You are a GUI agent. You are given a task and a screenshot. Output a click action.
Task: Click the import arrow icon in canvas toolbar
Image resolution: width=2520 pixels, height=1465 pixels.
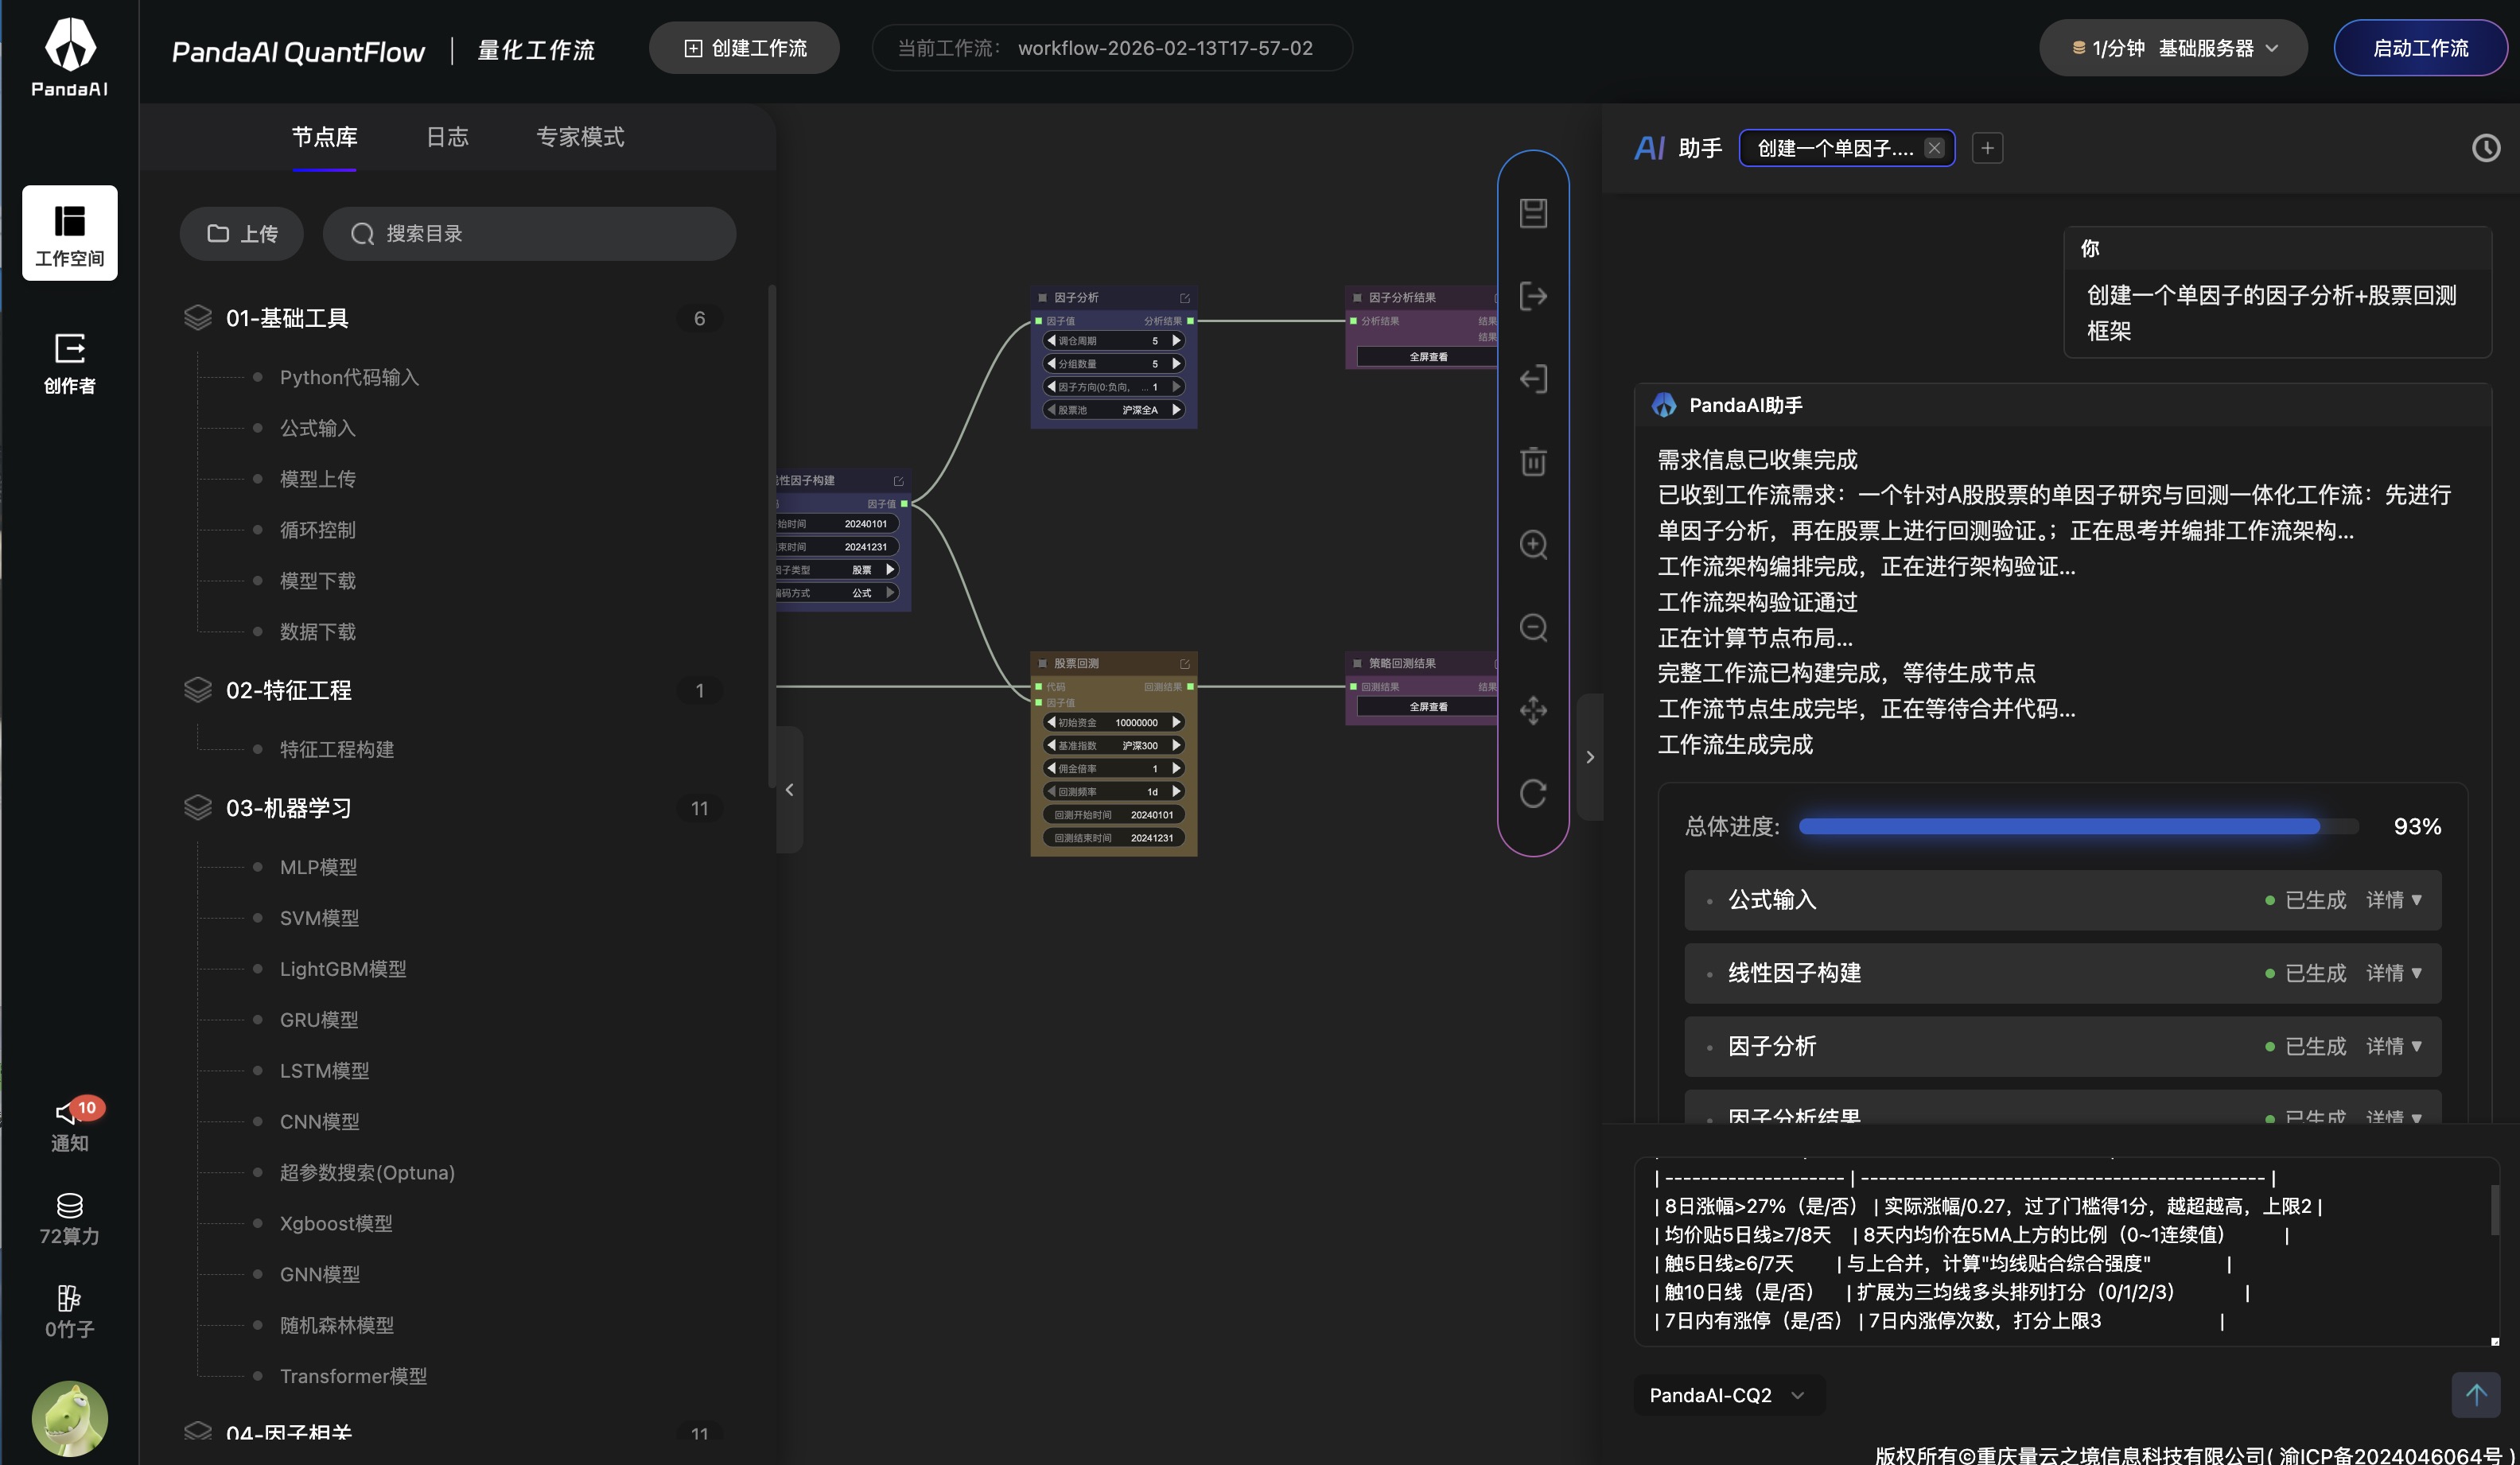(1533, 379)
